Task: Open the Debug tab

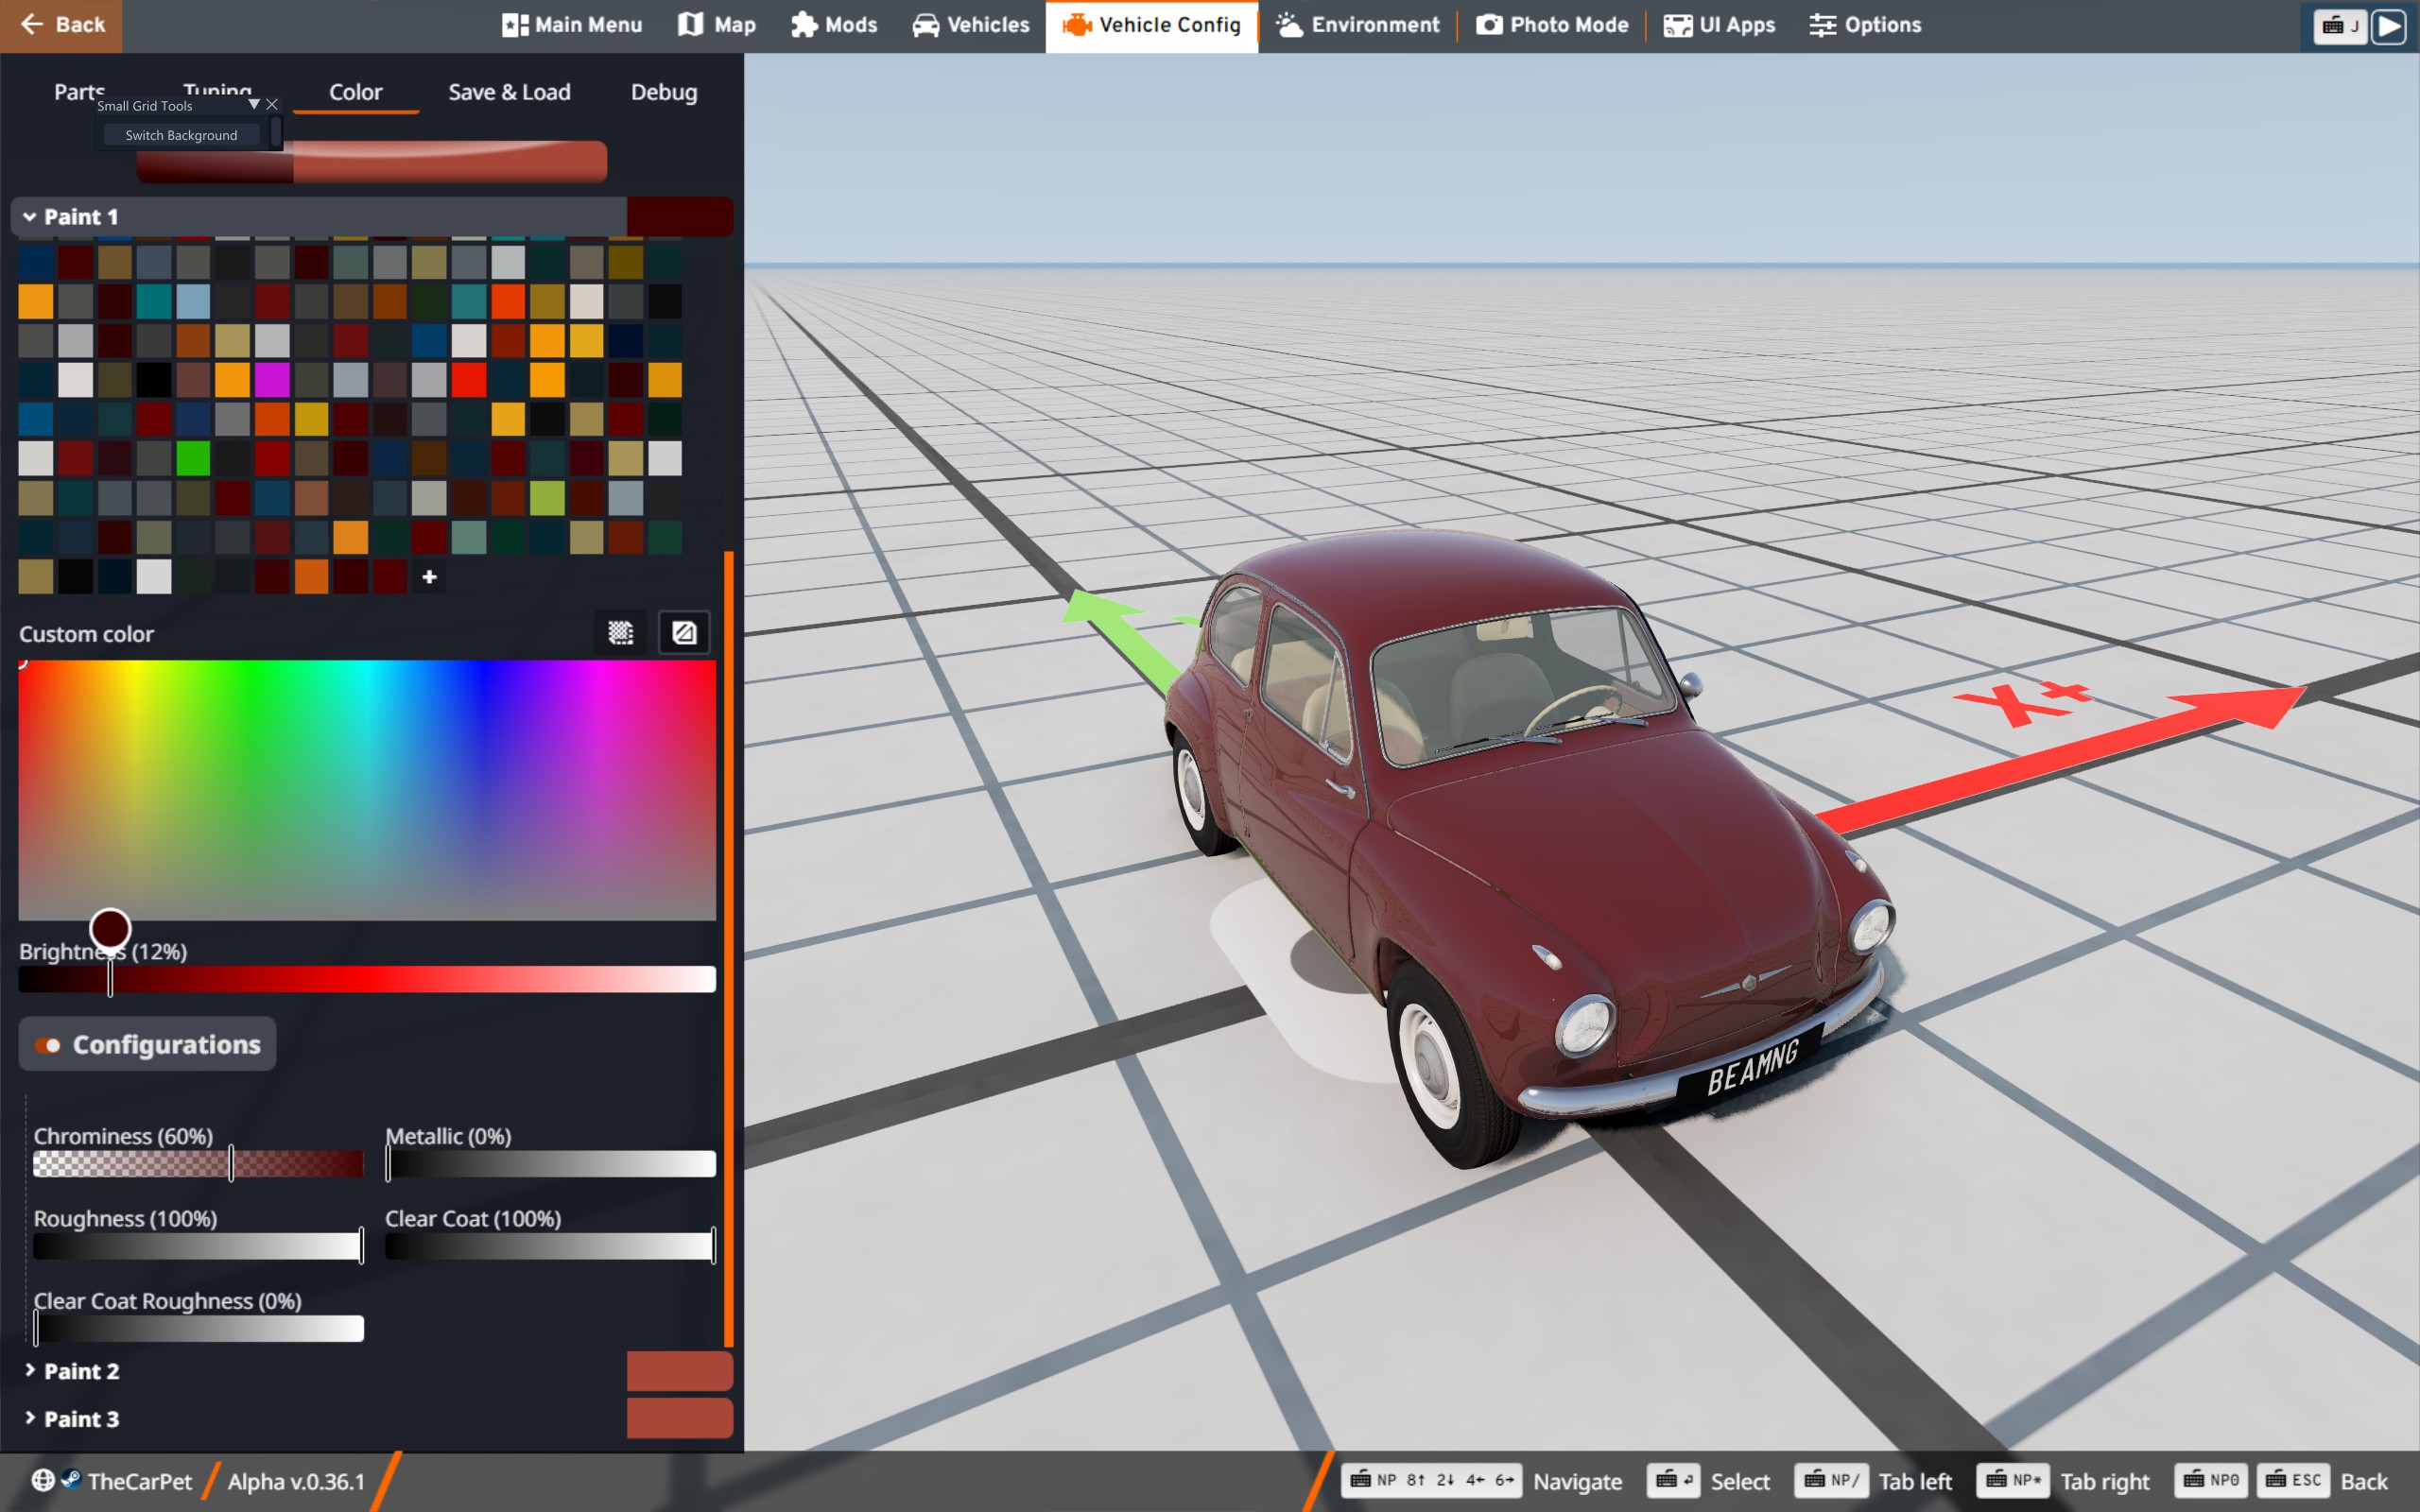Action: point(663,92)
